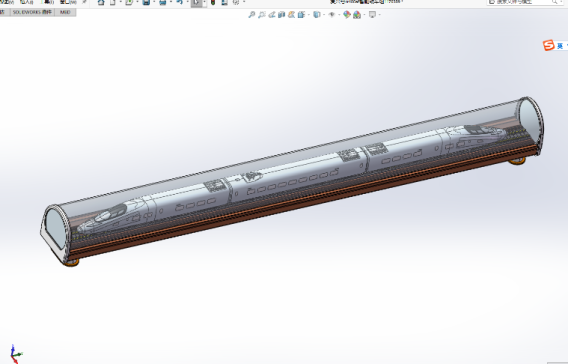This screenshot has height=364, width=568.
Task: Click the File Properties icon
Action: click(225, 2)
